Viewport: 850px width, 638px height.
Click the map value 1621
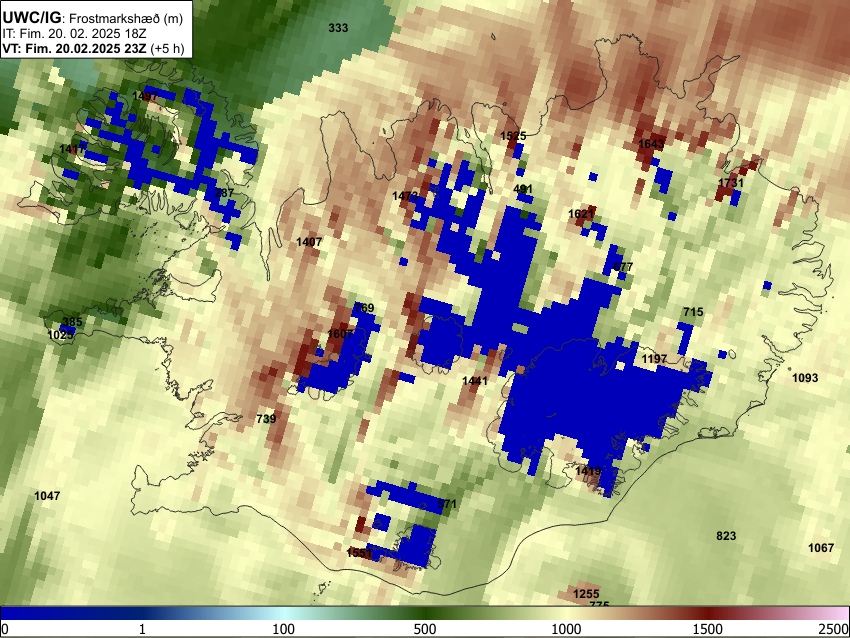coord(581,214)
